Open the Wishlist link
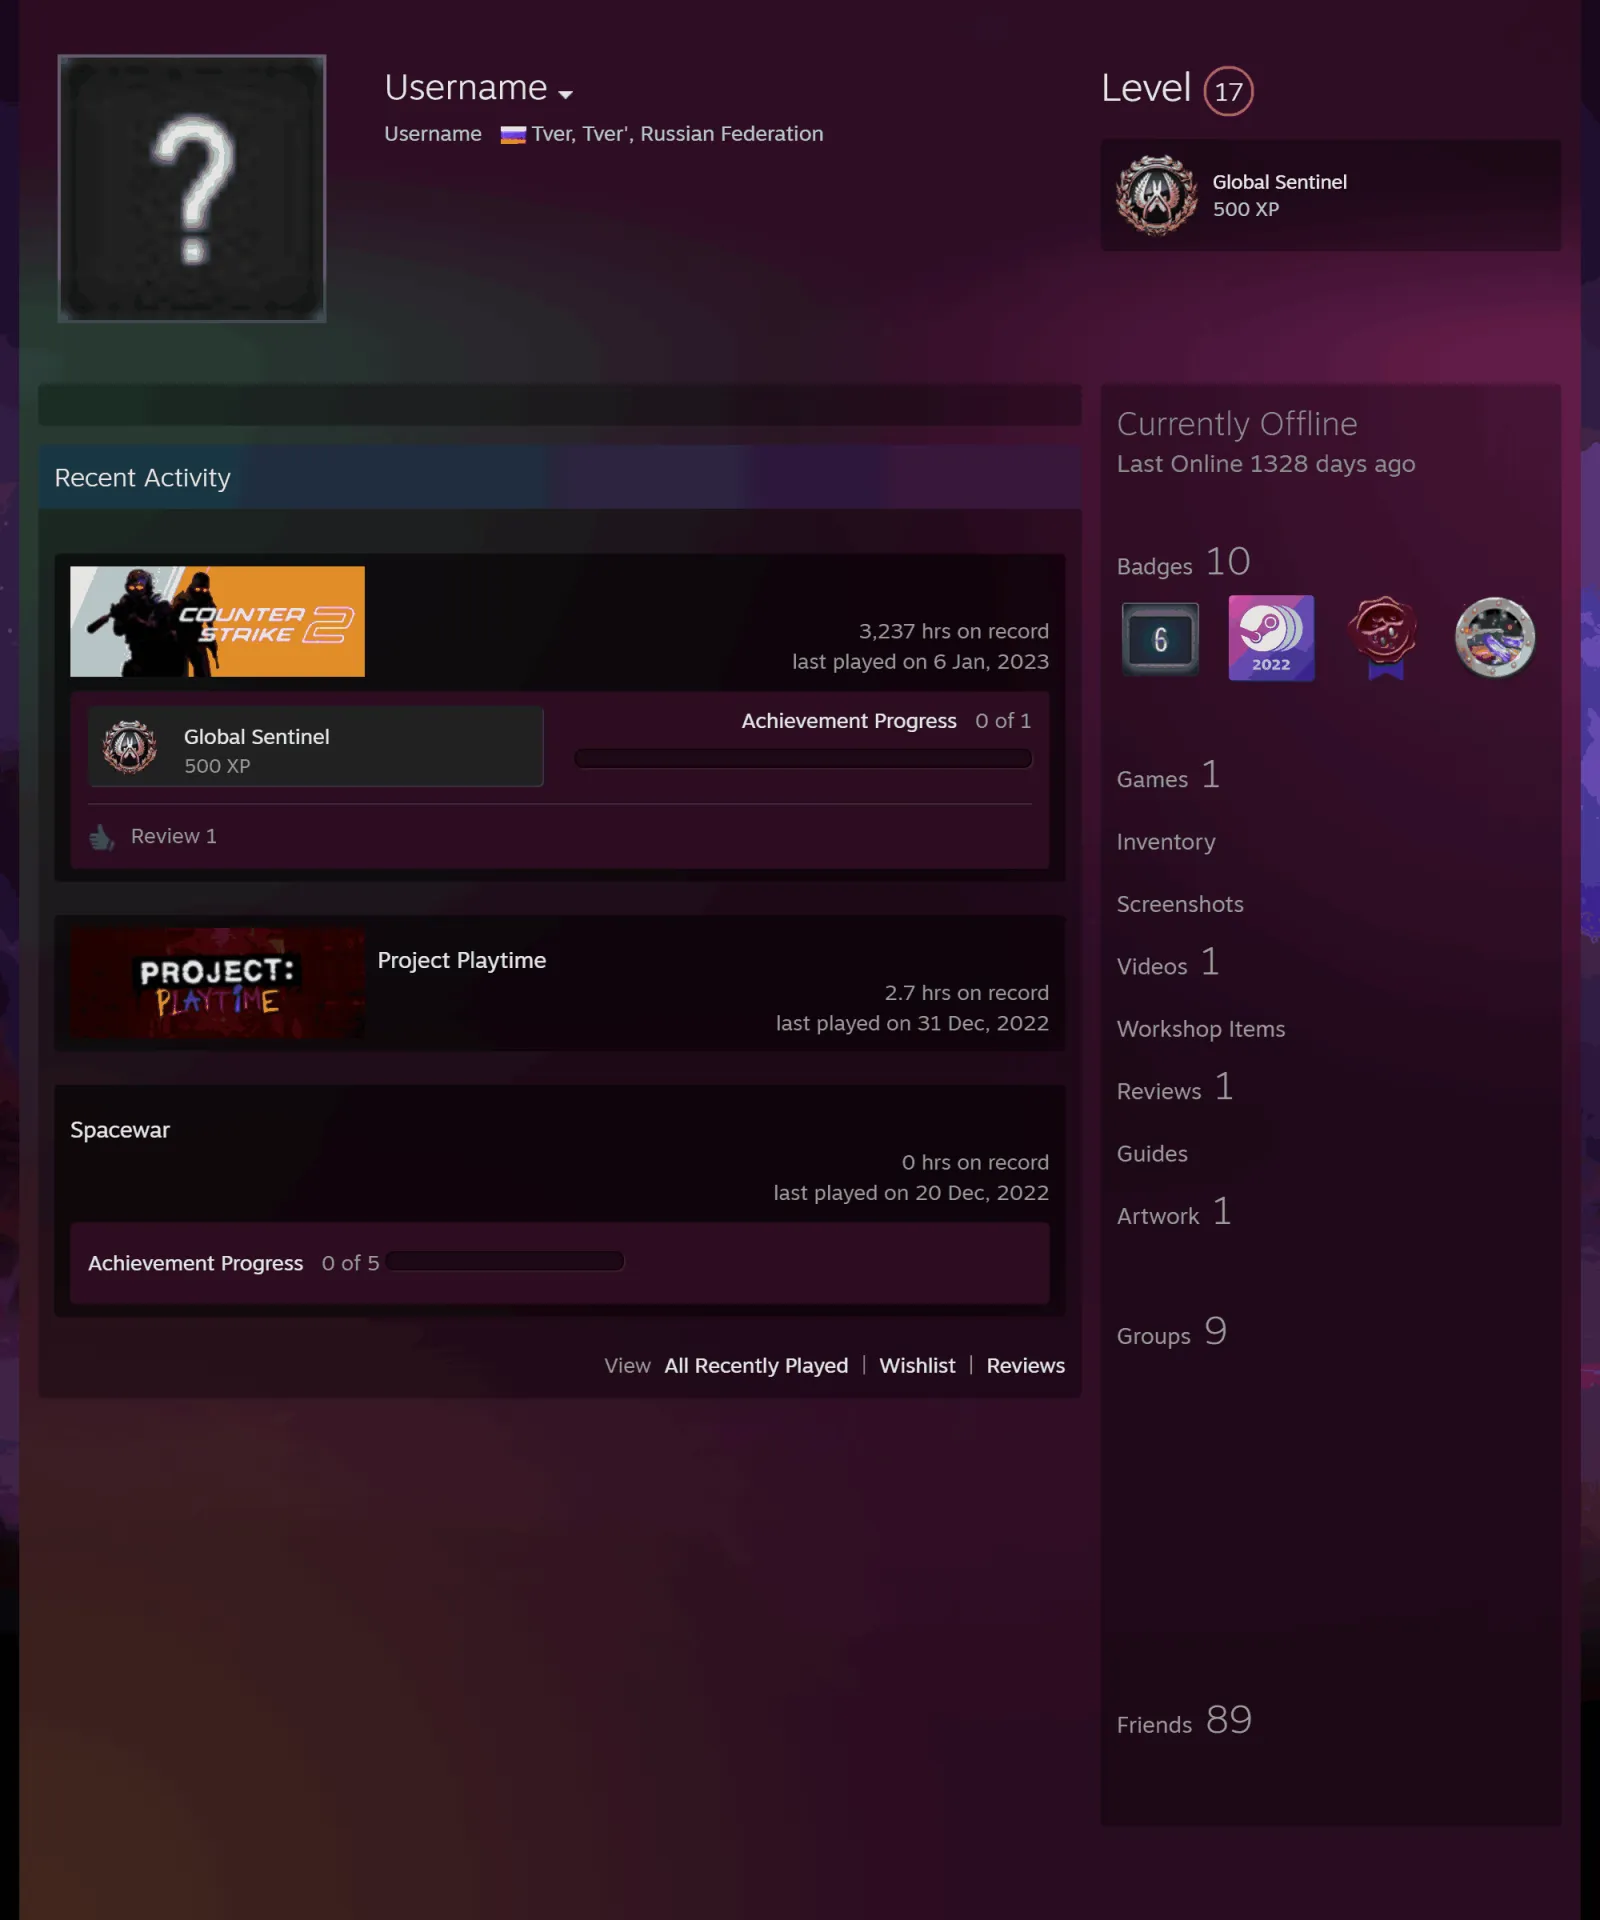The height and width of the screenshot is (1920, 1600). click(x=917, y=1366)
